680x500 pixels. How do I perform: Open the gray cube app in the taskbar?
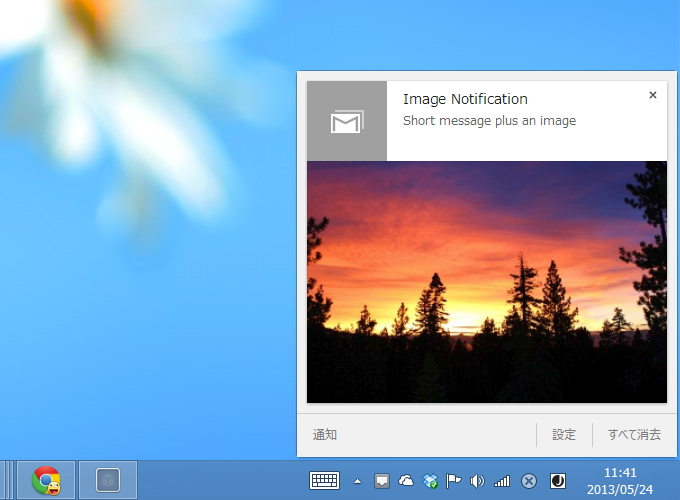coord(108,480)
